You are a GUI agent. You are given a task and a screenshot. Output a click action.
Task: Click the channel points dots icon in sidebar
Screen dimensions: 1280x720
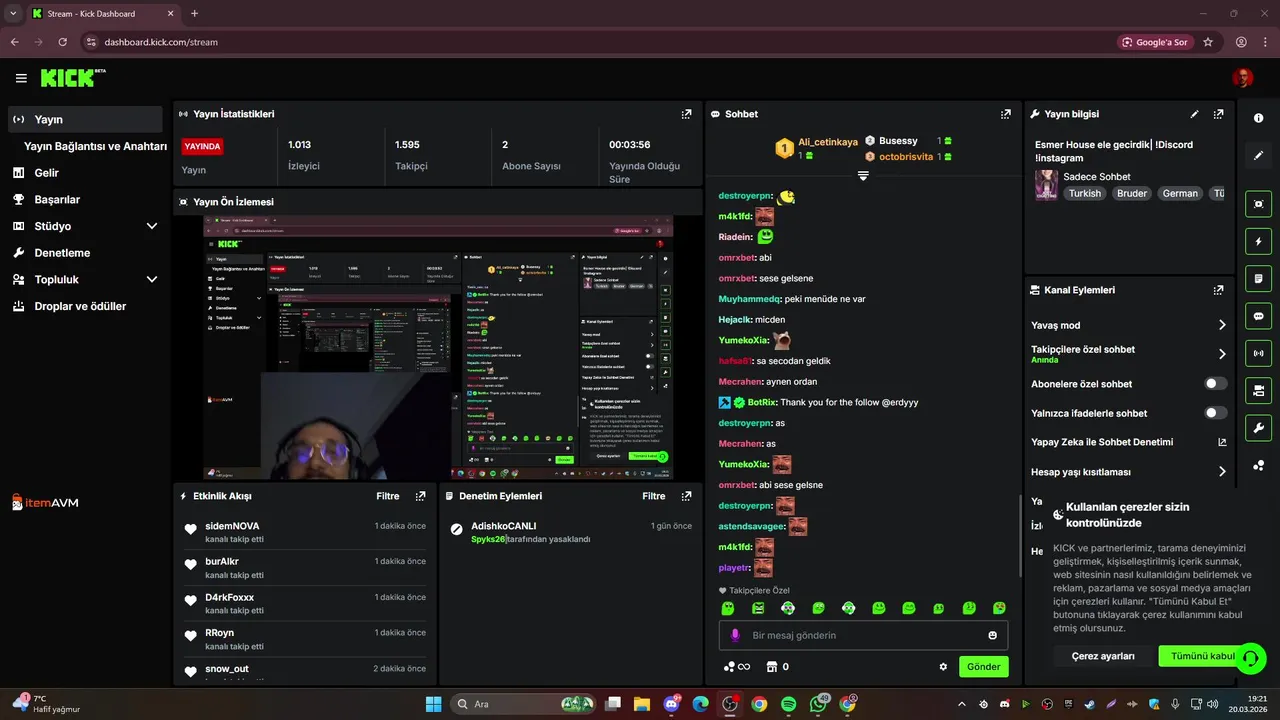(x=1258, y=465)
